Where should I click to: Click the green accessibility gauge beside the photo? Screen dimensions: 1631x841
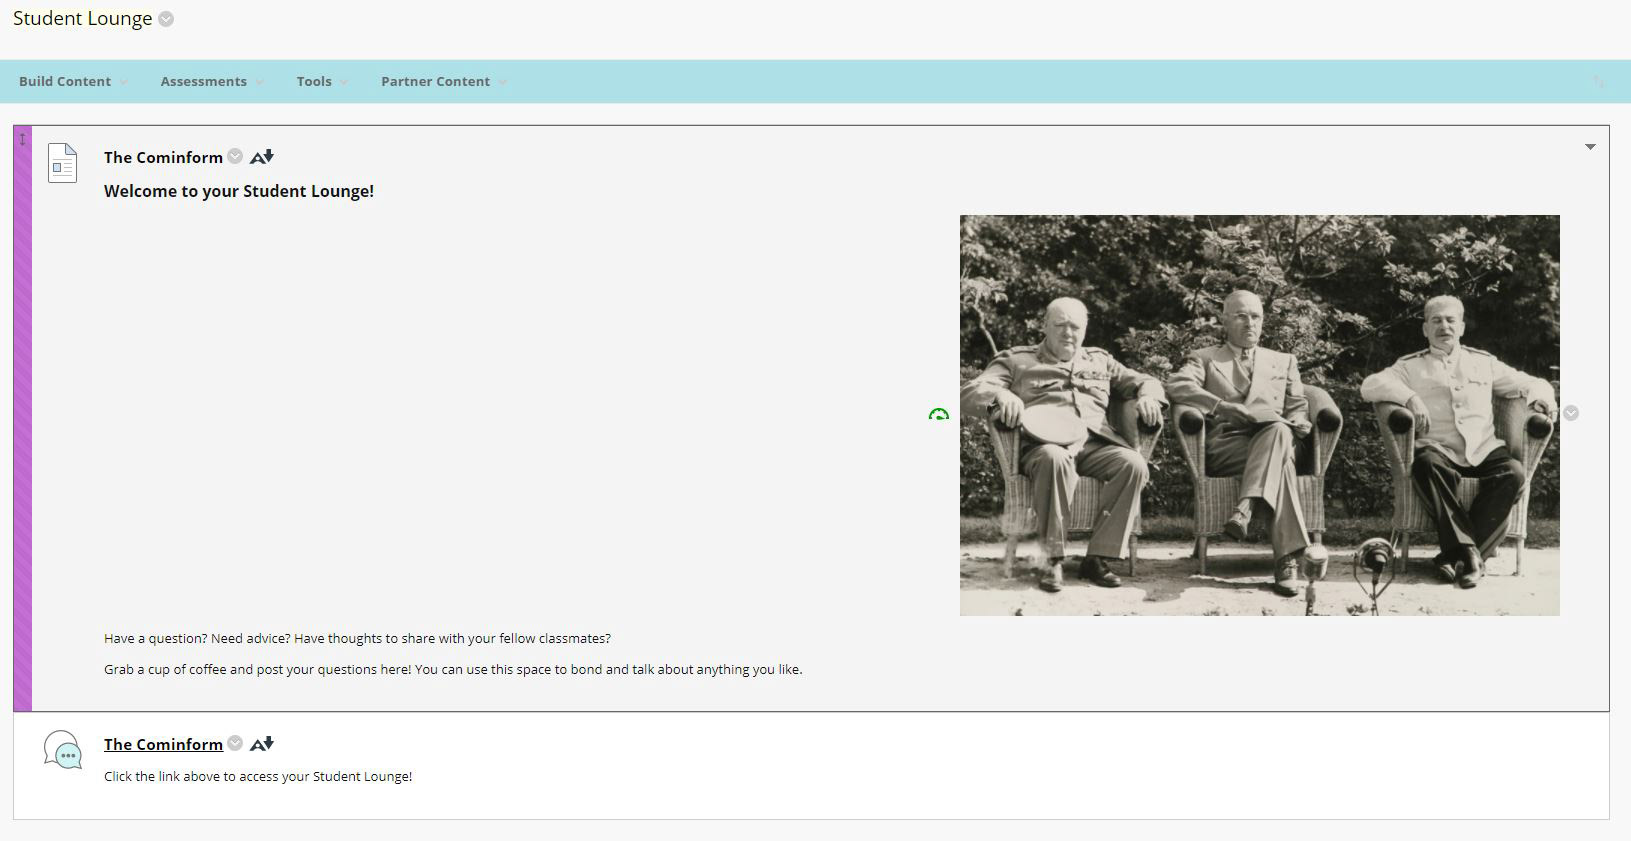(x=938, y=414)
